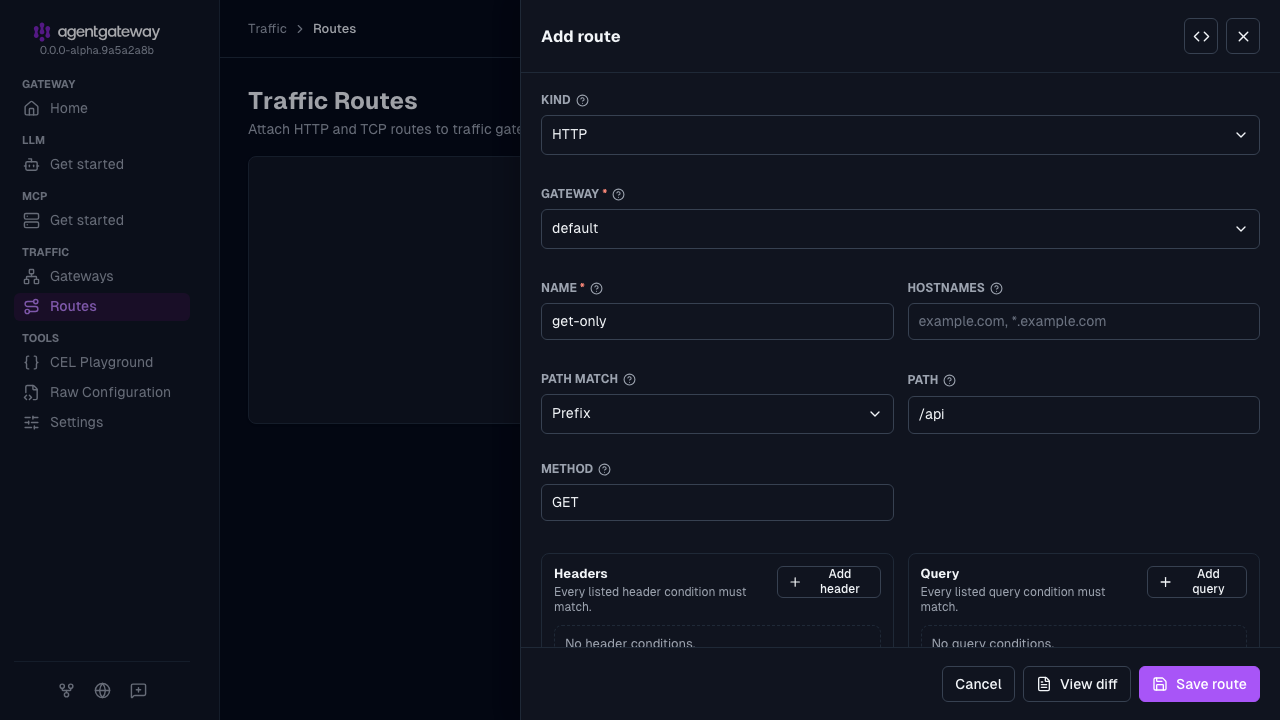Open the PATH MATCH dropdown showing Prefix
The image size is (1280, 720).
[717, 414]
